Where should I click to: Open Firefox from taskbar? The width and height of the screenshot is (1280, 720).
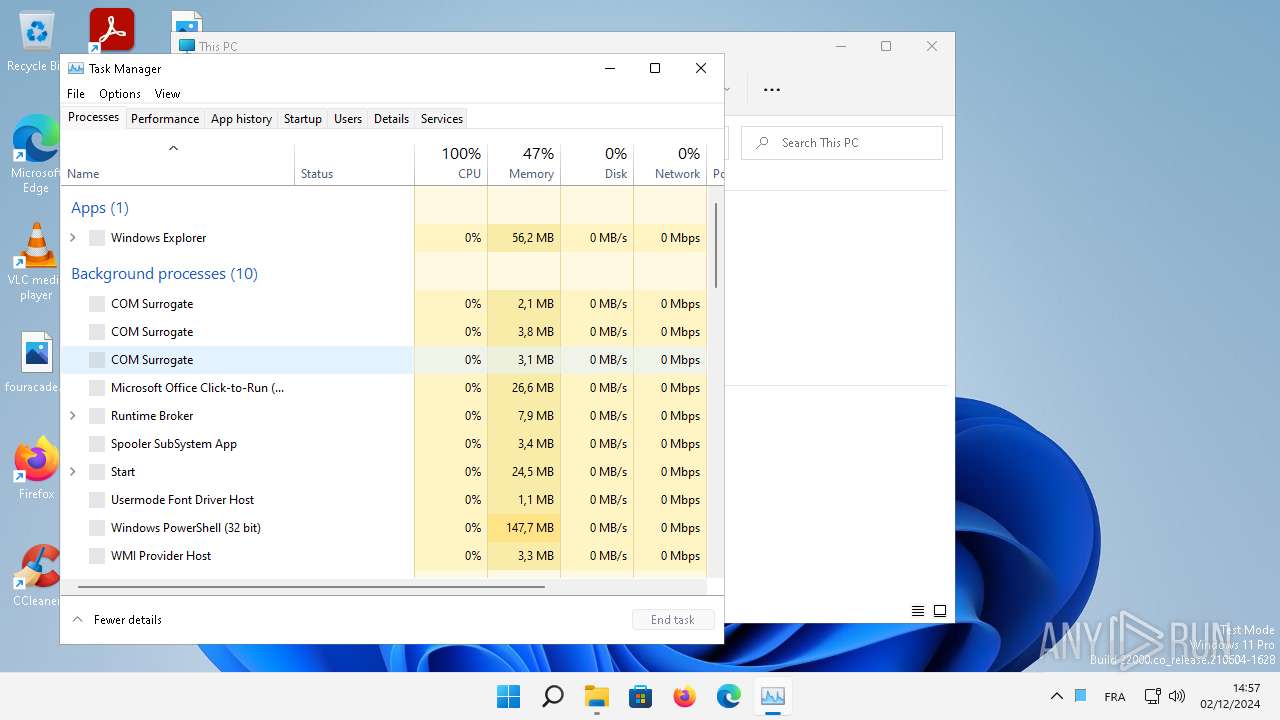click(x=685, y=696)
